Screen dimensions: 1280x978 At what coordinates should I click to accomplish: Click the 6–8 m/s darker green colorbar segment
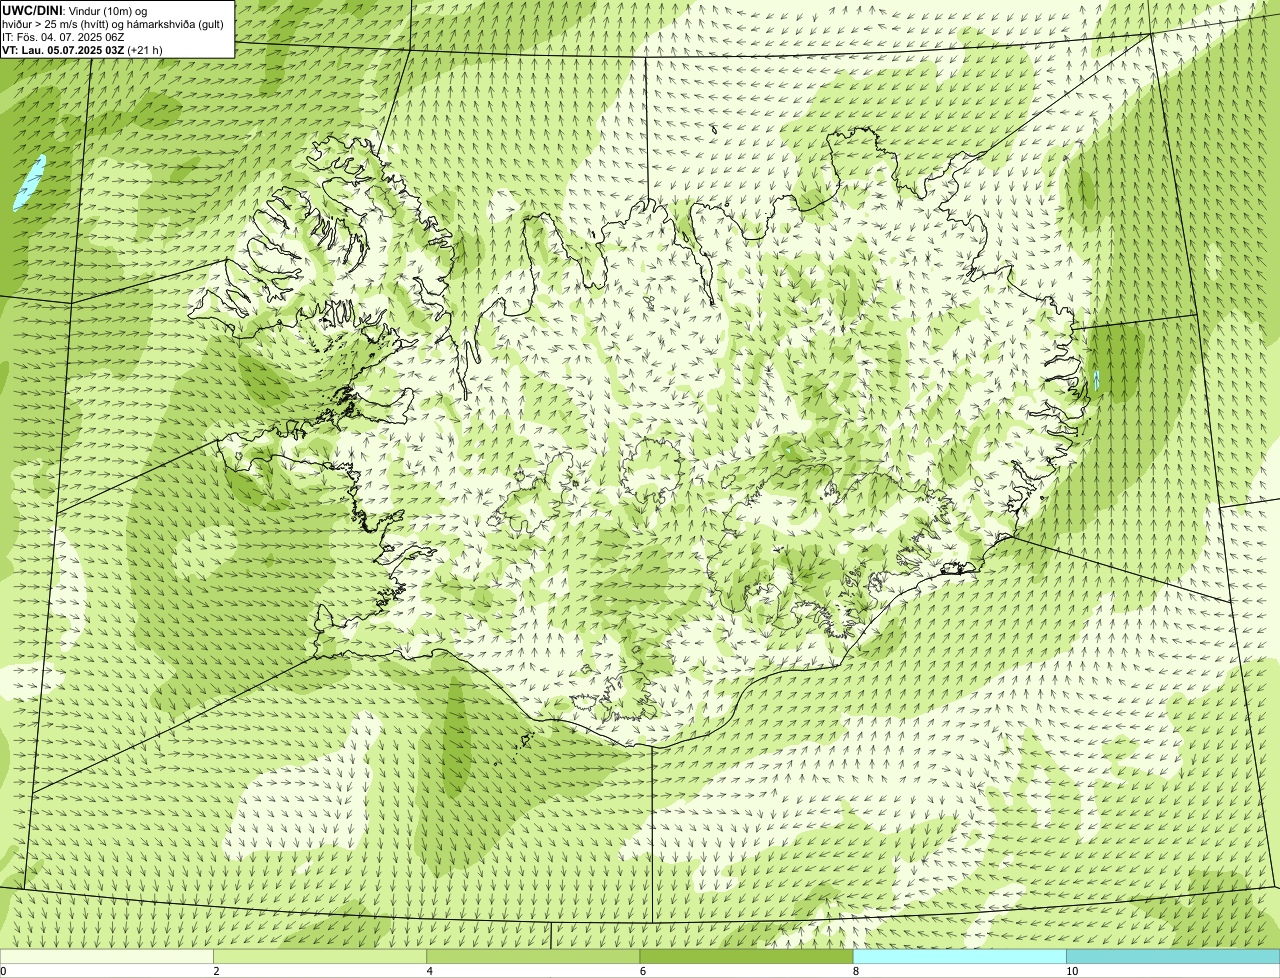(747, 957)
